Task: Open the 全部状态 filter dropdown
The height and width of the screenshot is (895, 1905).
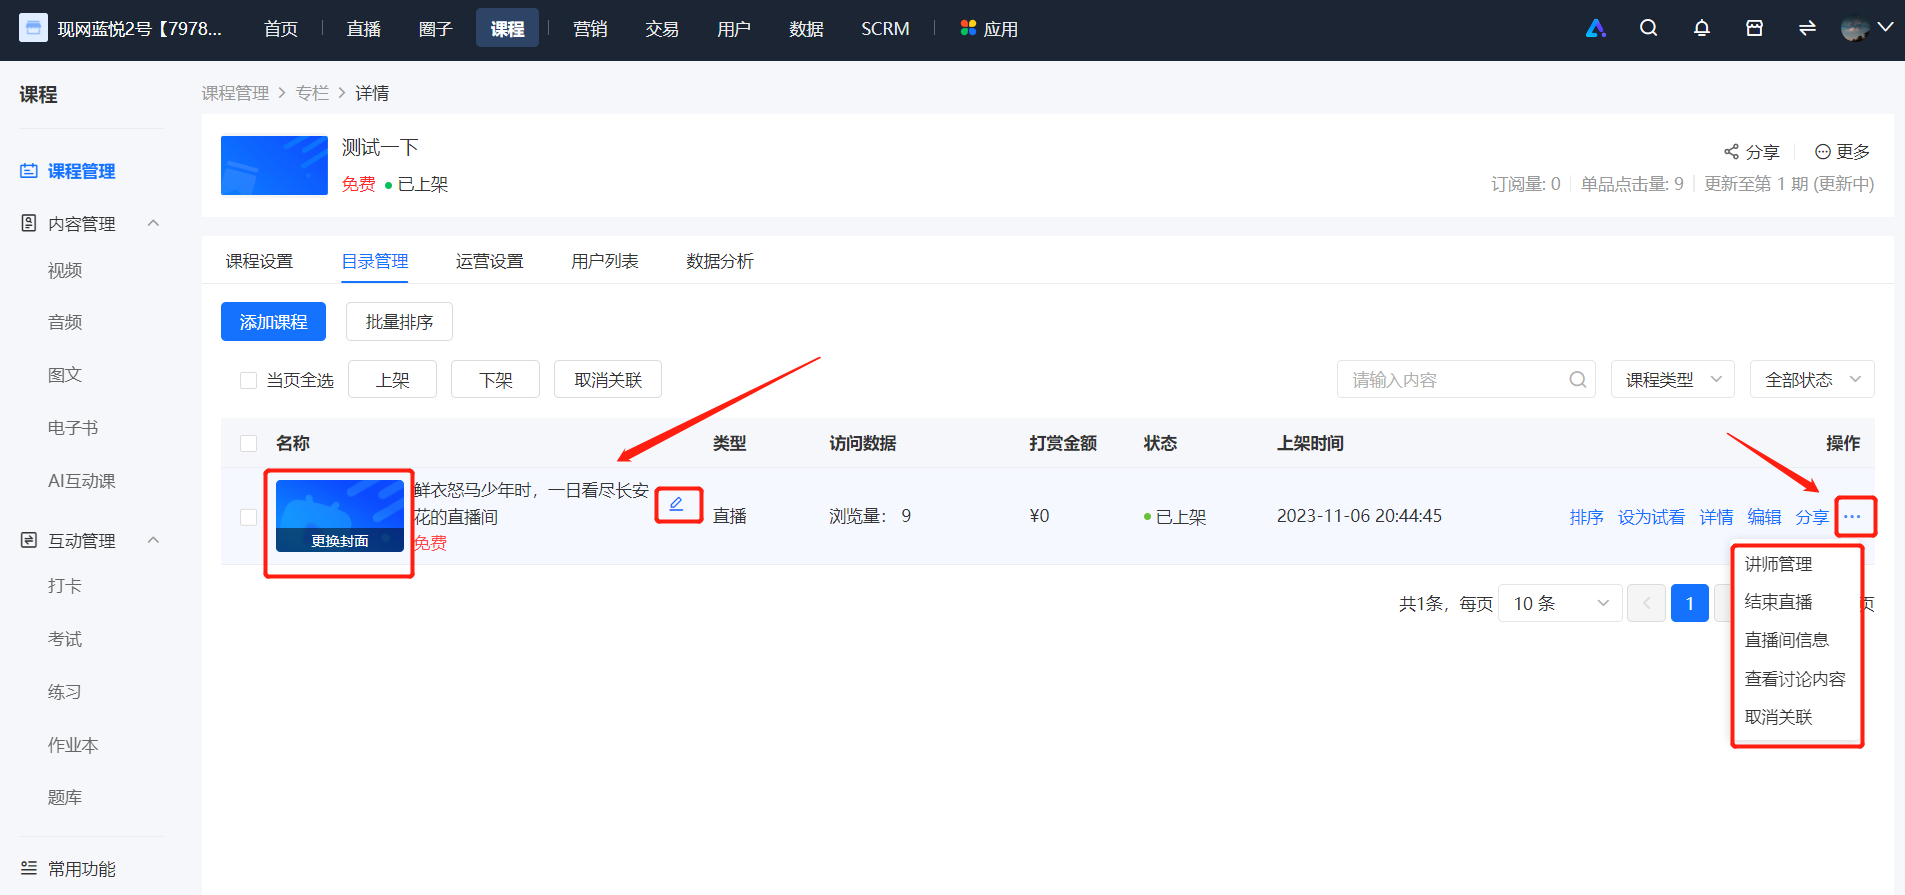Action: (1811, 380)
